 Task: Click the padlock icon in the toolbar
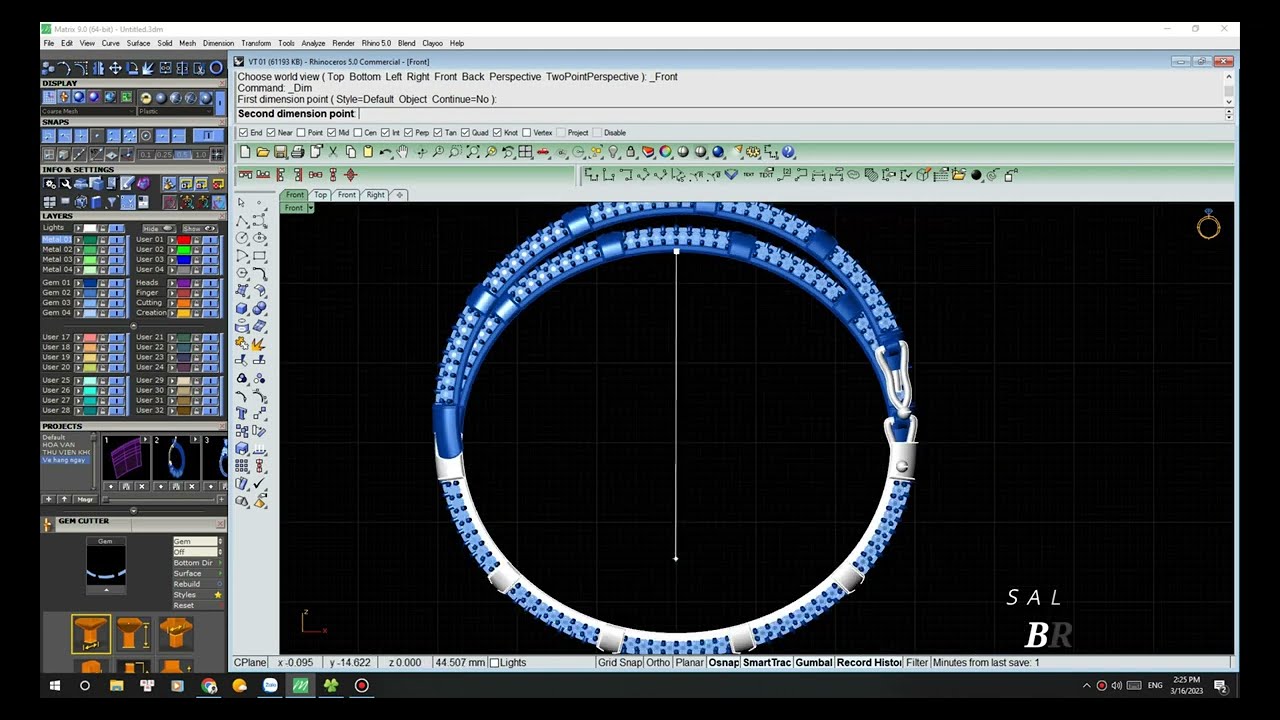631,152
